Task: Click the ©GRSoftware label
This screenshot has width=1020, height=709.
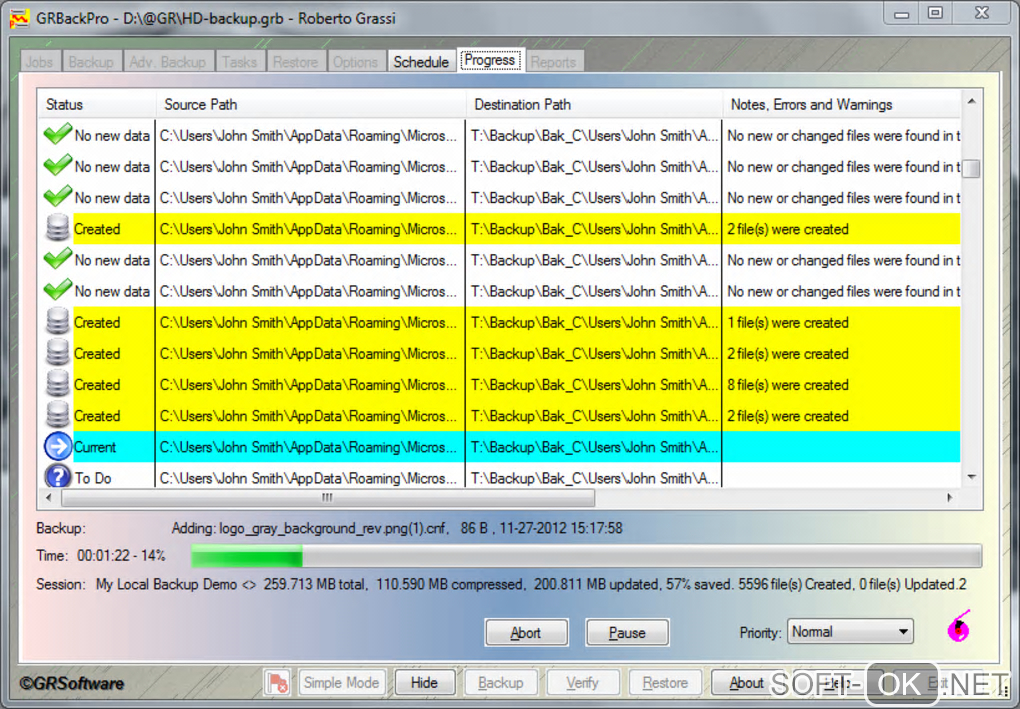Action: tap(72, 683)
